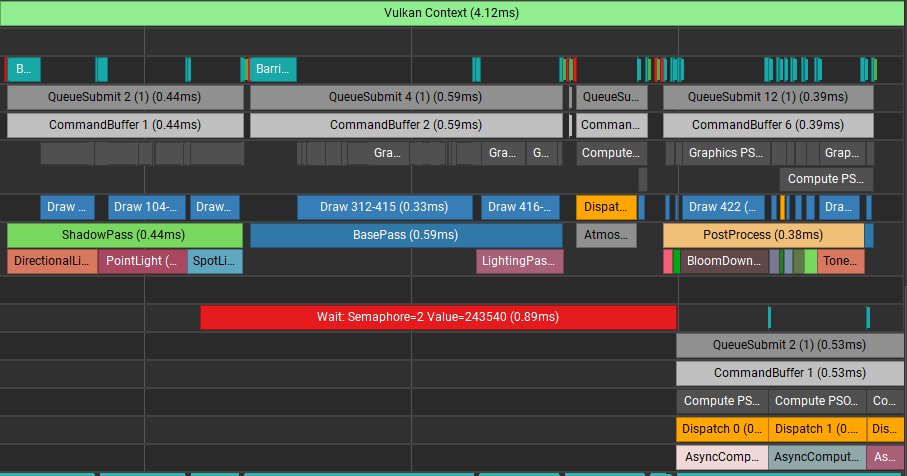Select the Vulkan Context (4.12ms) header bar

452,13
